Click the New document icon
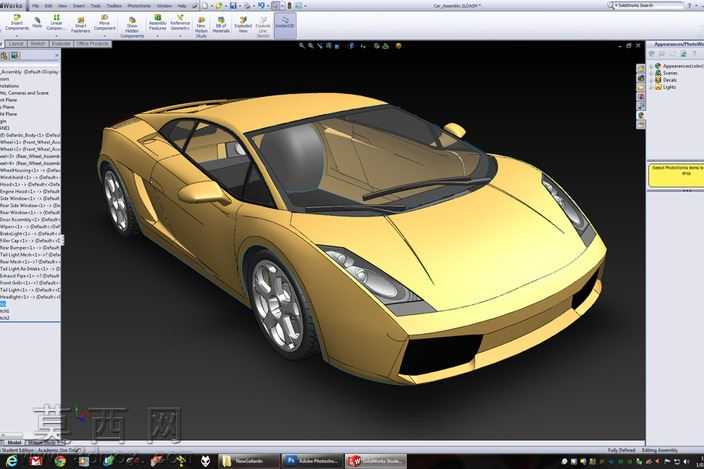Viewport: 704px width, 469px height. point(205,6)
